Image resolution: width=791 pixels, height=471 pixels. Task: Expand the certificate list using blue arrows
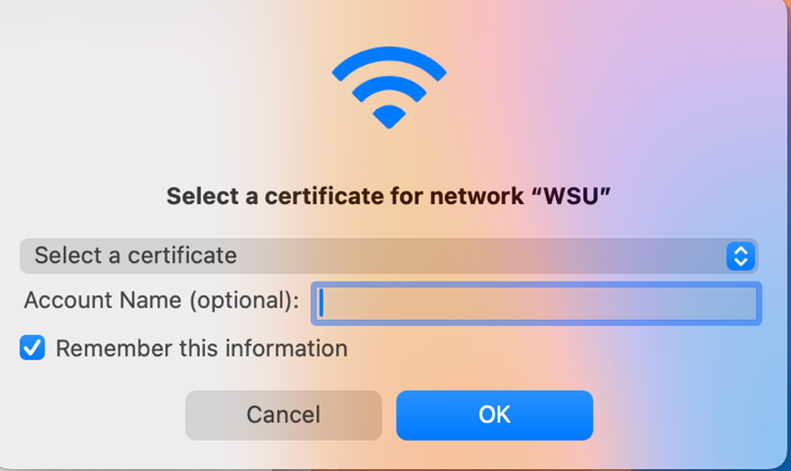pyautogui.click(x=740, y=256)
